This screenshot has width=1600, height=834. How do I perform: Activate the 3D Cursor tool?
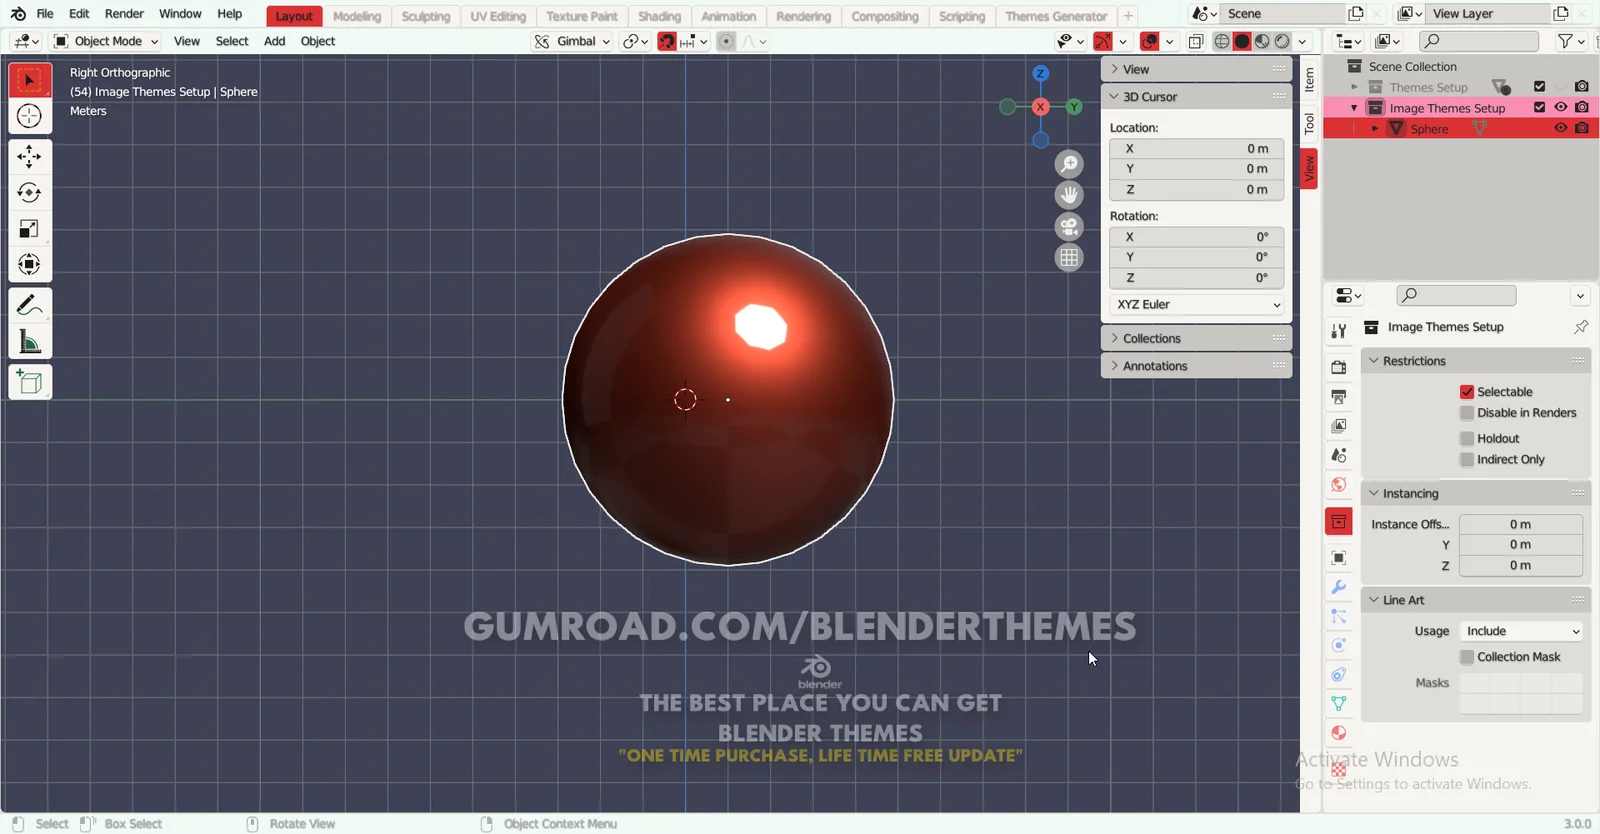pos(30,116)
